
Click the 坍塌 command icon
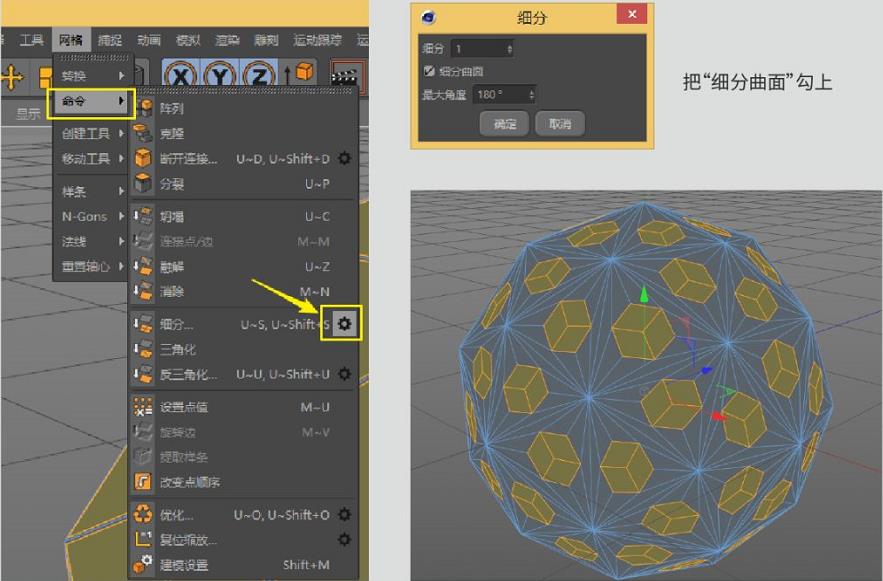coord(143,216)
